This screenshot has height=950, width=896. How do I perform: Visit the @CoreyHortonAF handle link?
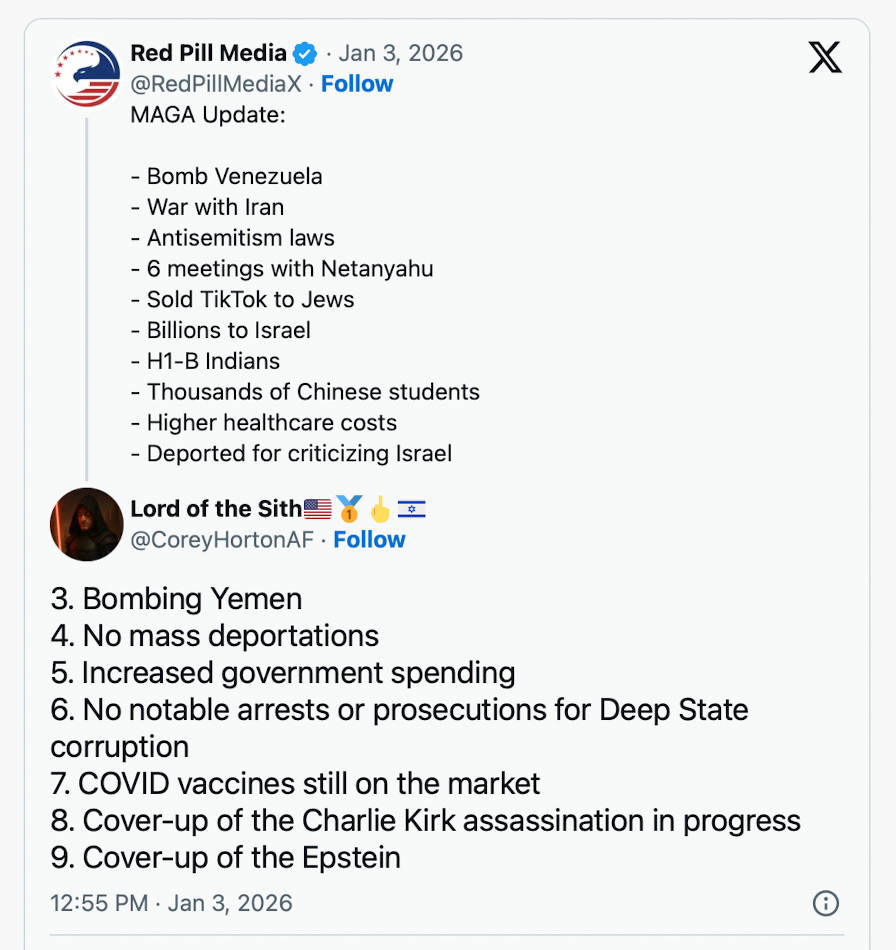[x=222, y=540]
